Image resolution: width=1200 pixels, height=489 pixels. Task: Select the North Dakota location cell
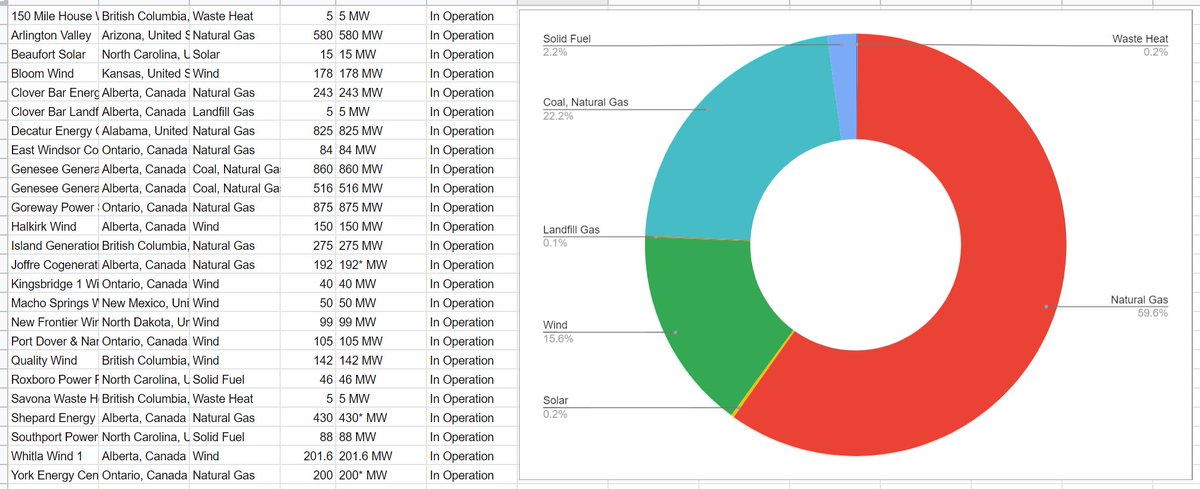tap(143, 322)
